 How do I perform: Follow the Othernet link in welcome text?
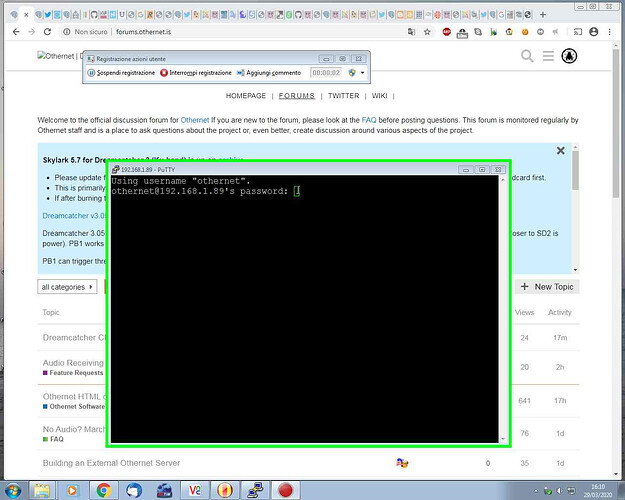coord(195,120)
